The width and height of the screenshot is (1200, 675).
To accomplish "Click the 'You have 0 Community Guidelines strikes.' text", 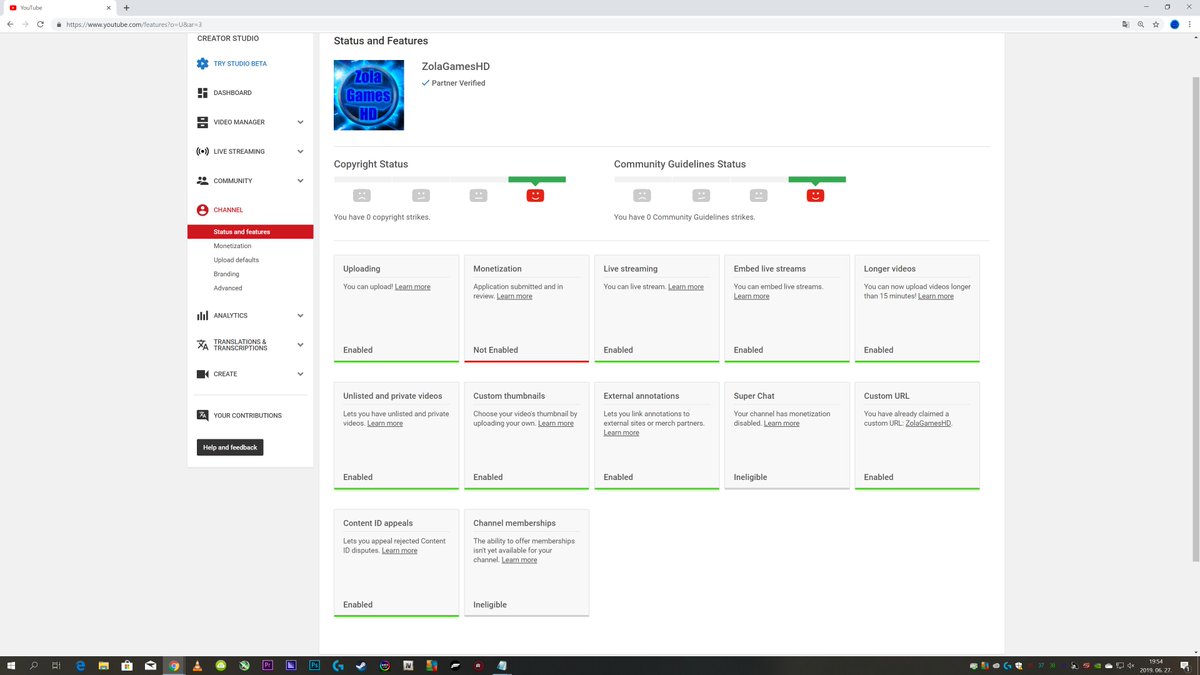I will (685, 217).
